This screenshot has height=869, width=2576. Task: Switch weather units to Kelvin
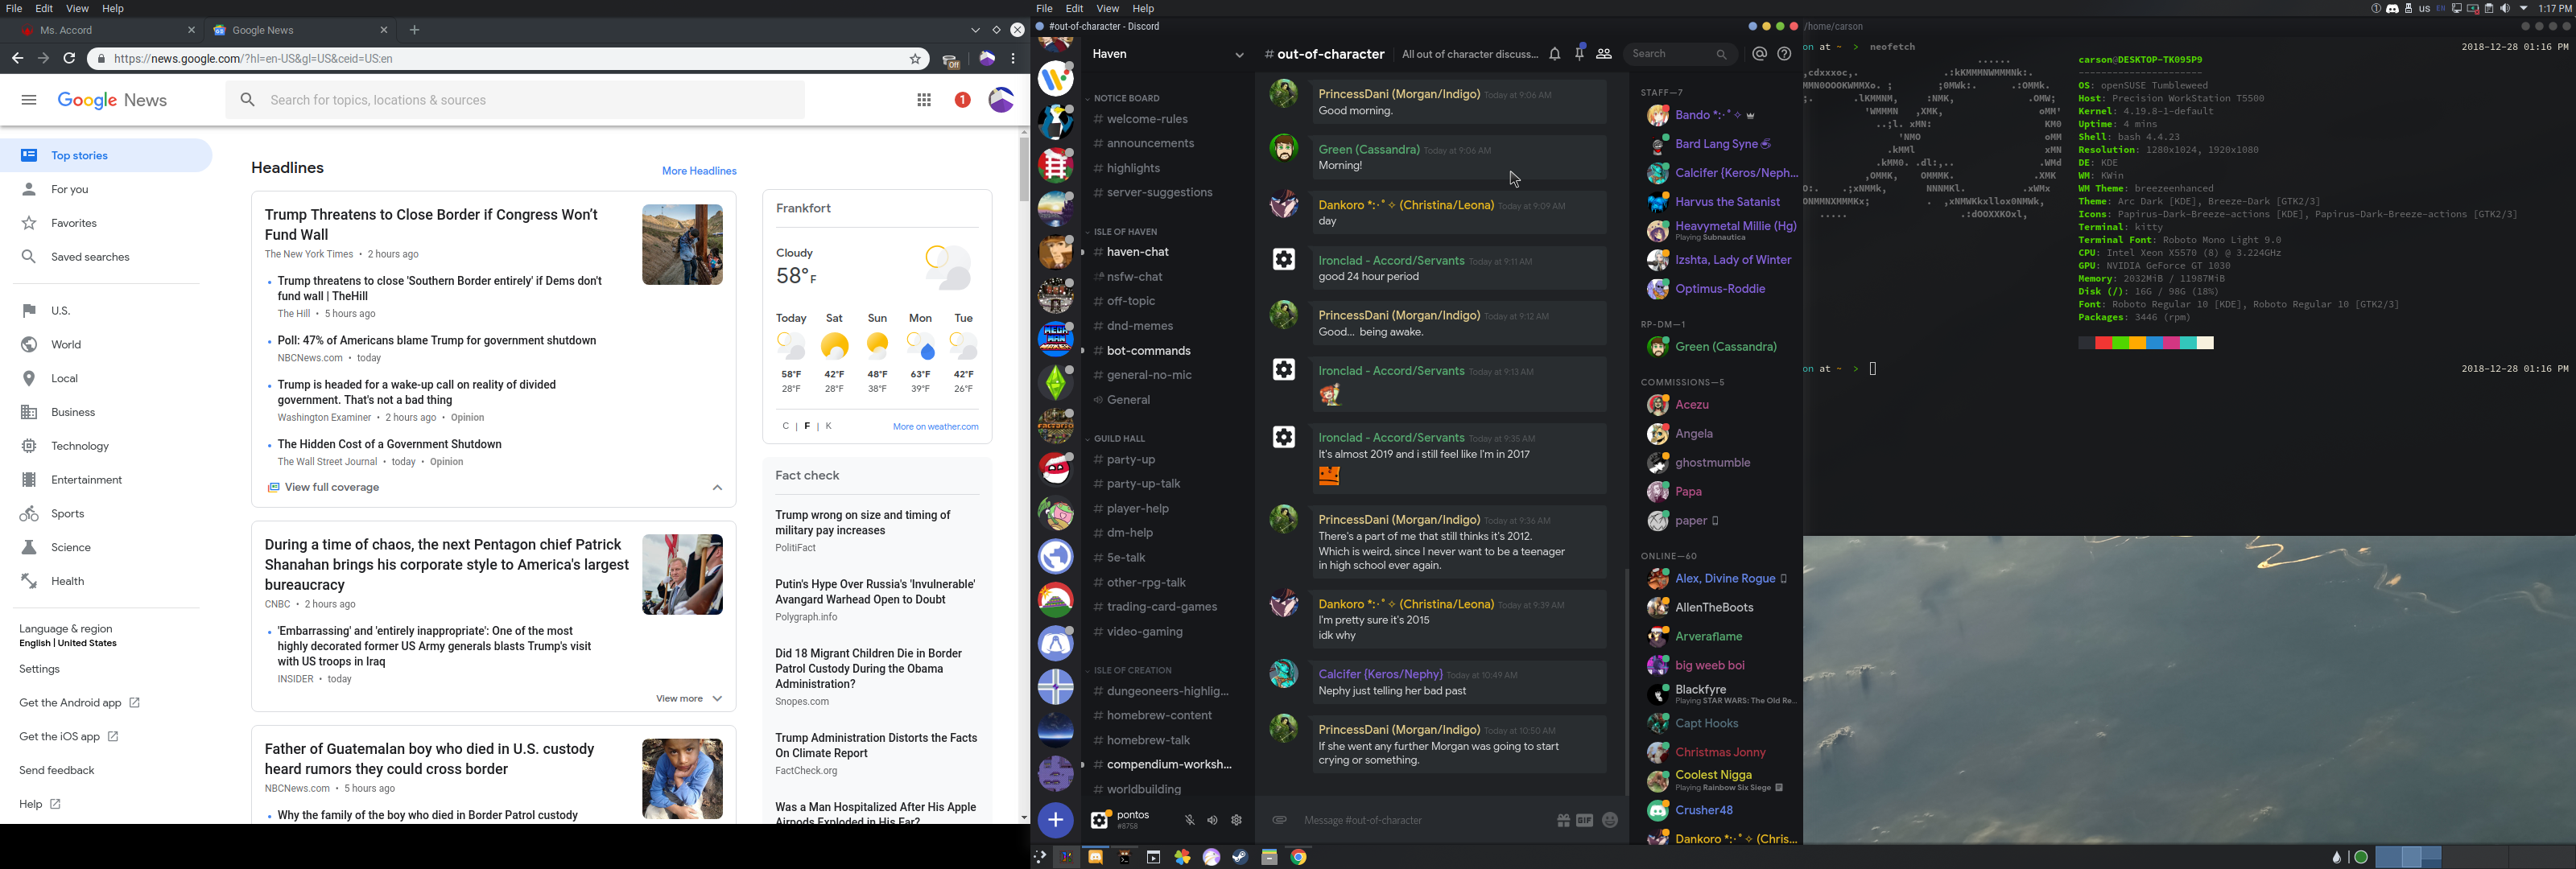click(829, 427)
